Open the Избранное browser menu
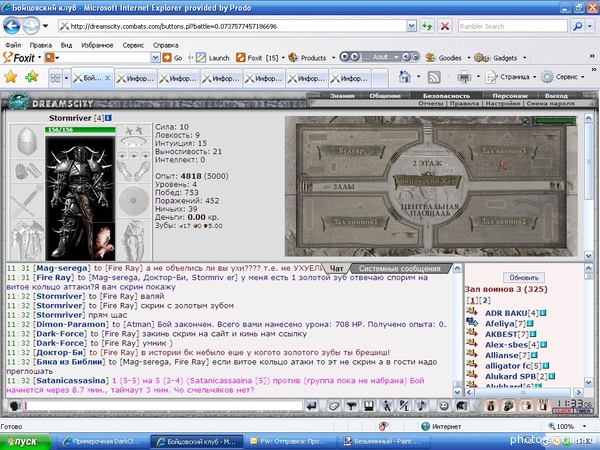The width and height of the screenshot is (600, 450). 97,45
